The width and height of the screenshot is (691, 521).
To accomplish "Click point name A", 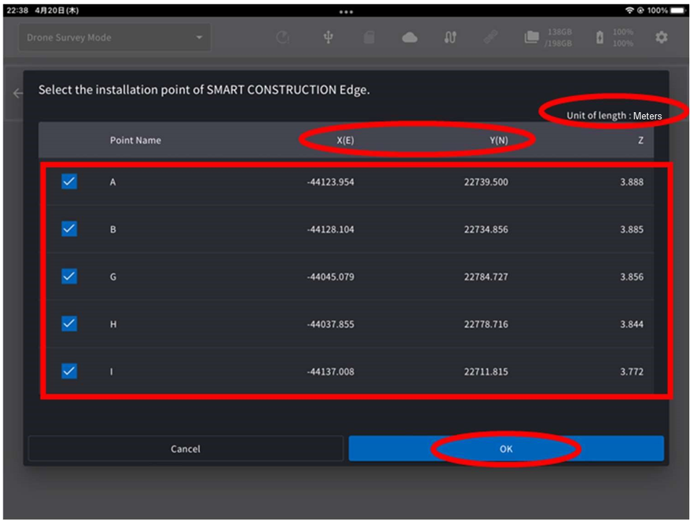I will [x=113, y=182].
